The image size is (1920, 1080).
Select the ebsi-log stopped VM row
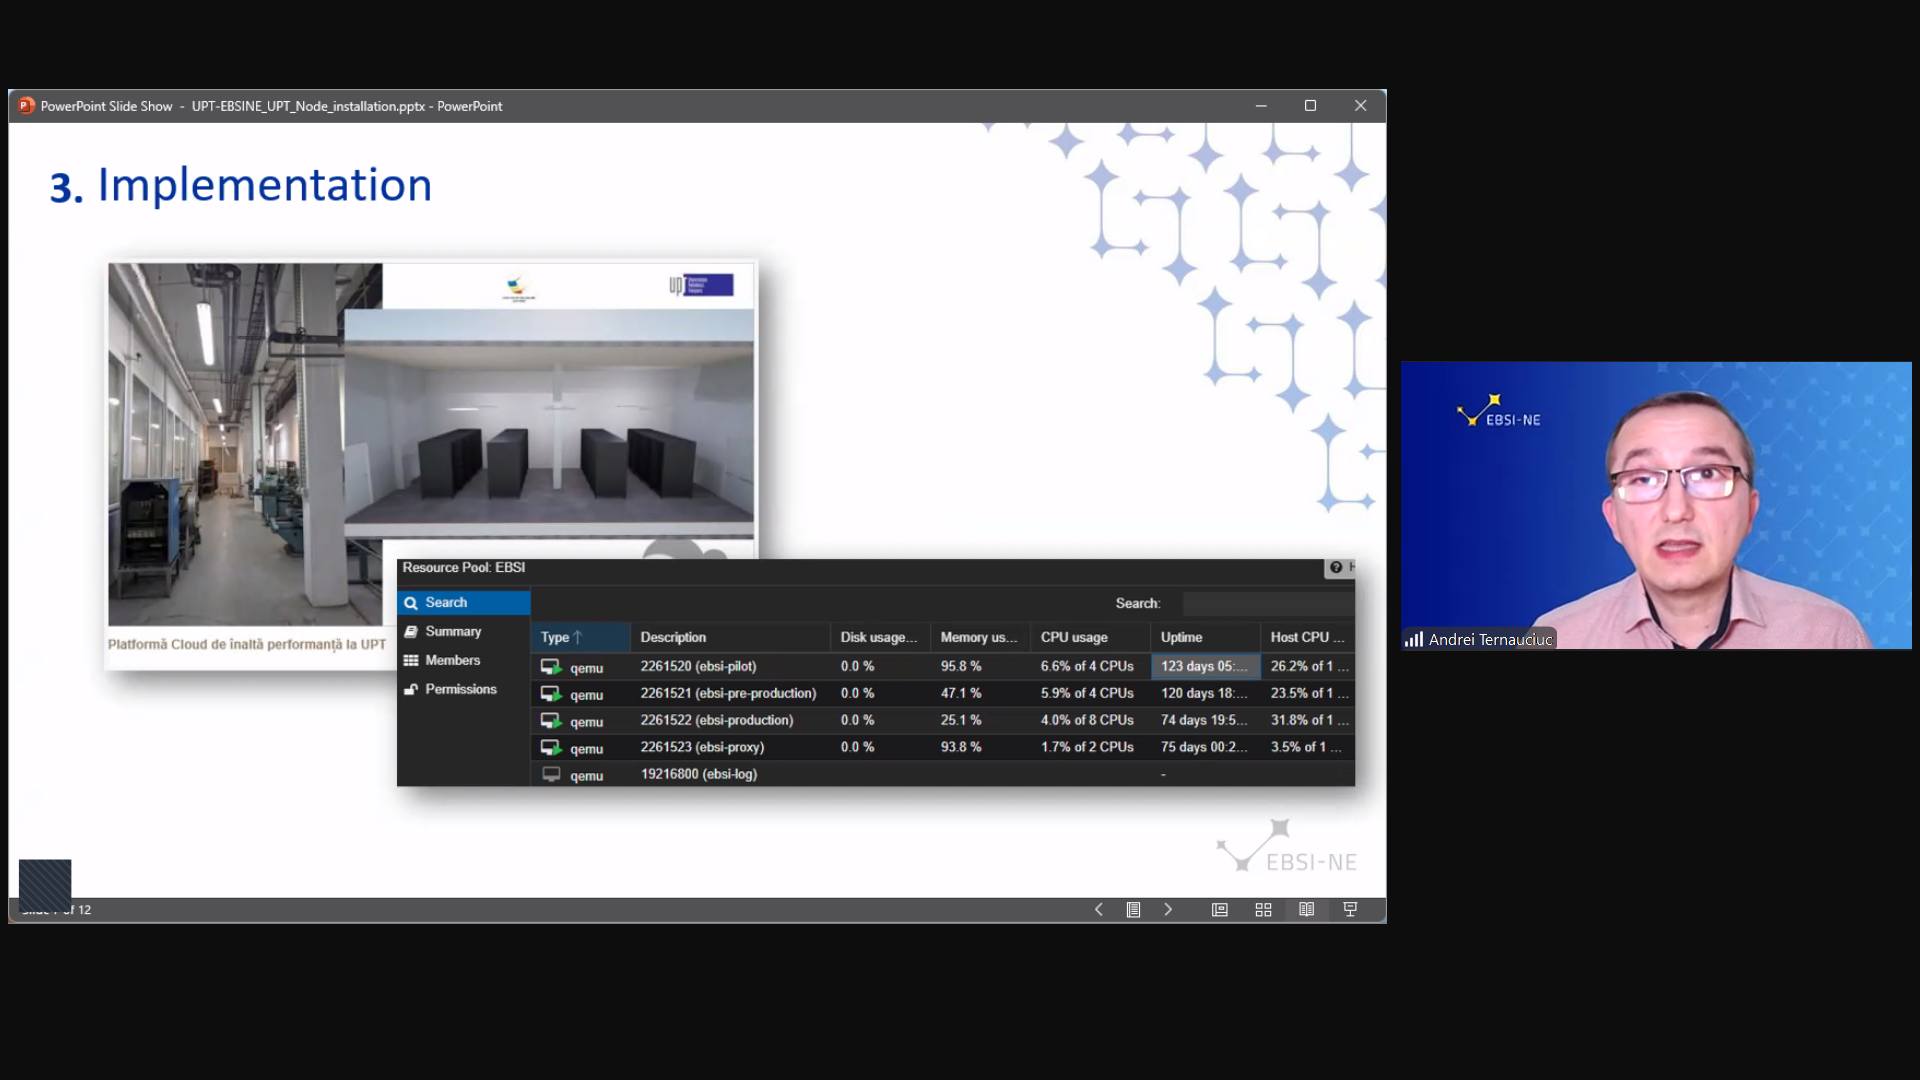pyautogui.click(x=698, y=774)
